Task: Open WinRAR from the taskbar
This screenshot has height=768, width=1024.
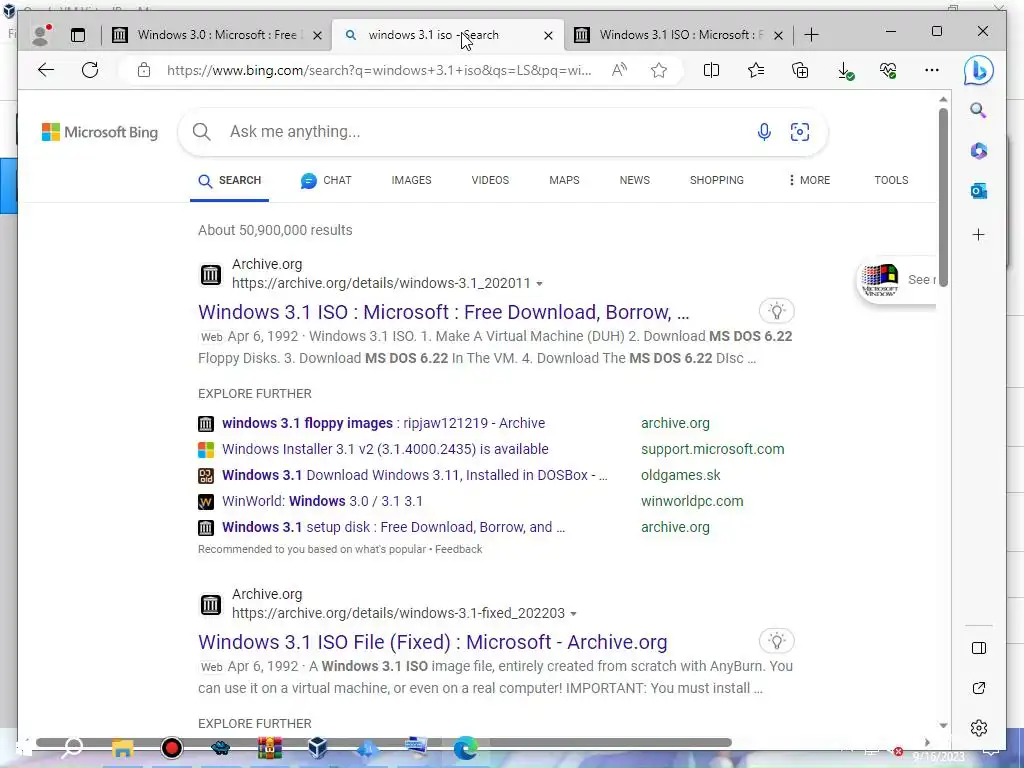Action: pos(269,748)
